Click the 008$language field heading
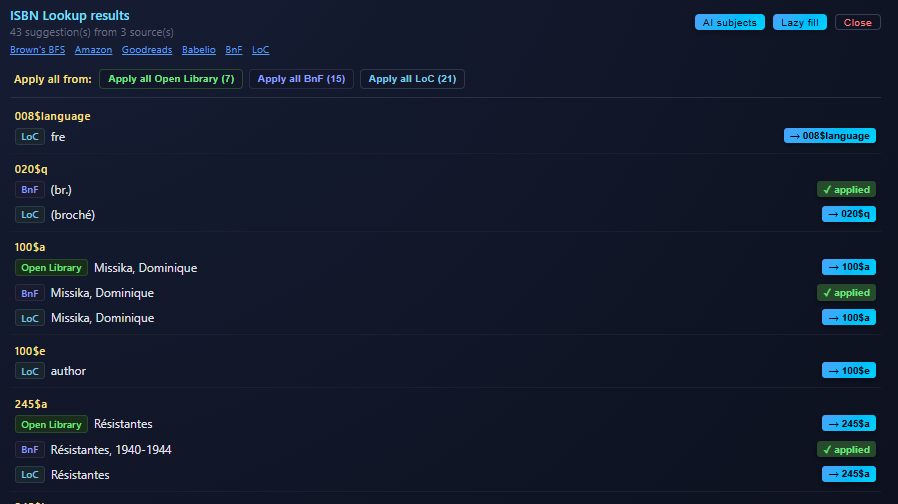Screen dimensions: 898x504 click(x=53, y=116)
